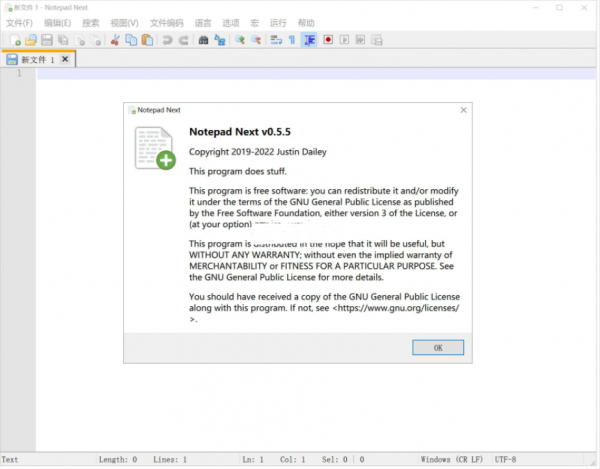Open the 选项 menu

[231, 23]
